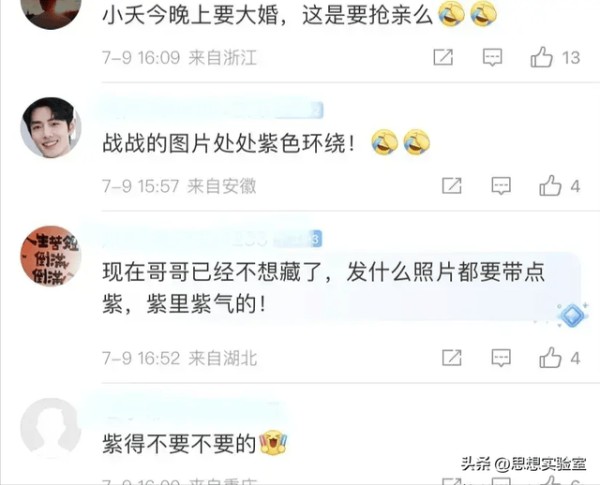Like the 浙江 comment with 13 likes
600x485 pixels.
541,57
